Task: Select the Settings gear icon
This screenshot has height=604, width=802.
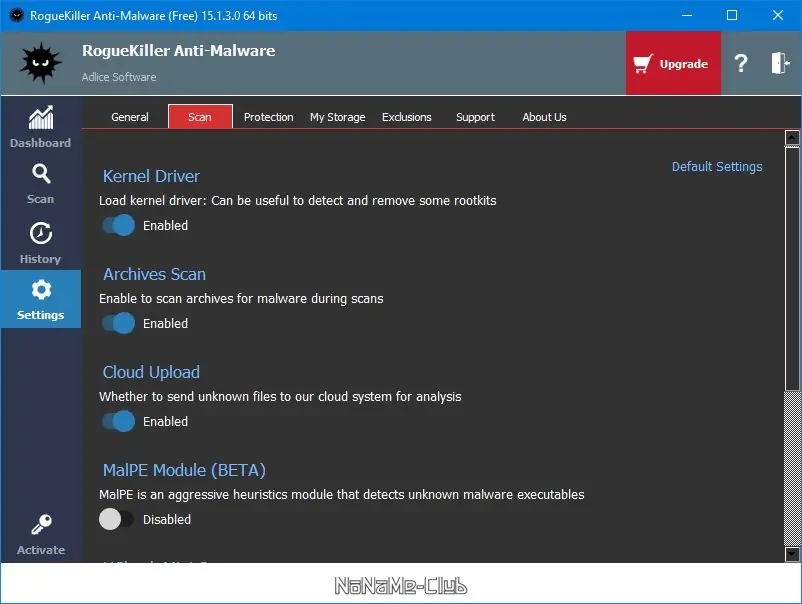Action: 41,290
